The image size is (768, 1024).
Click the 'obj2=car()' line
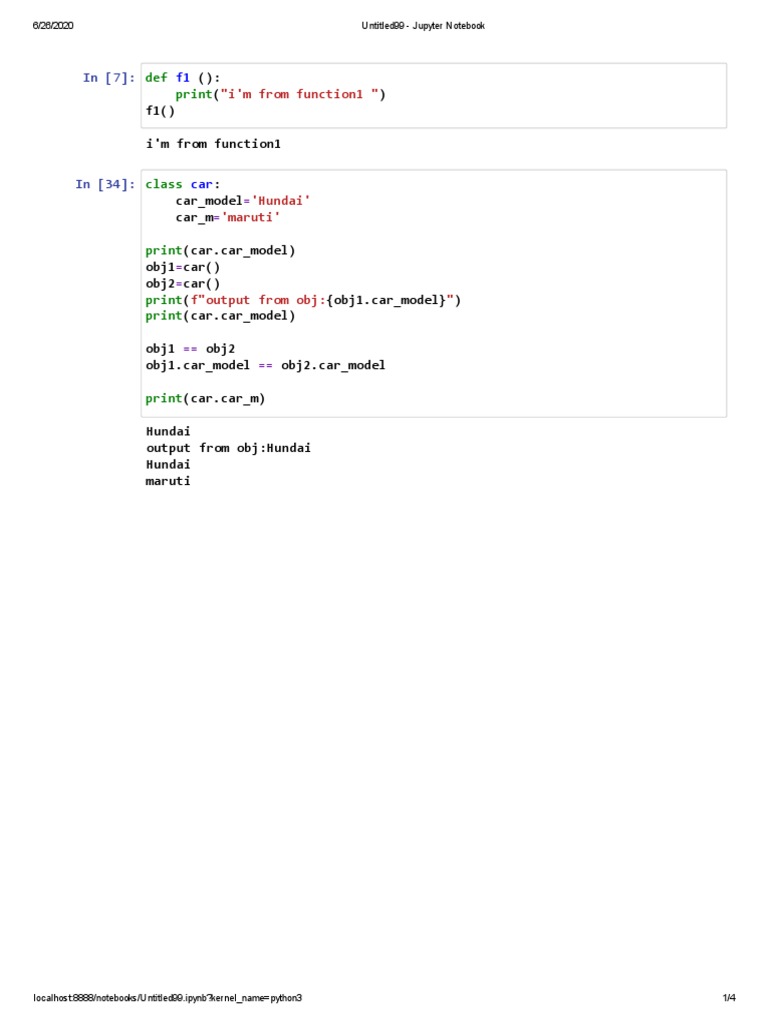[183, 283]
